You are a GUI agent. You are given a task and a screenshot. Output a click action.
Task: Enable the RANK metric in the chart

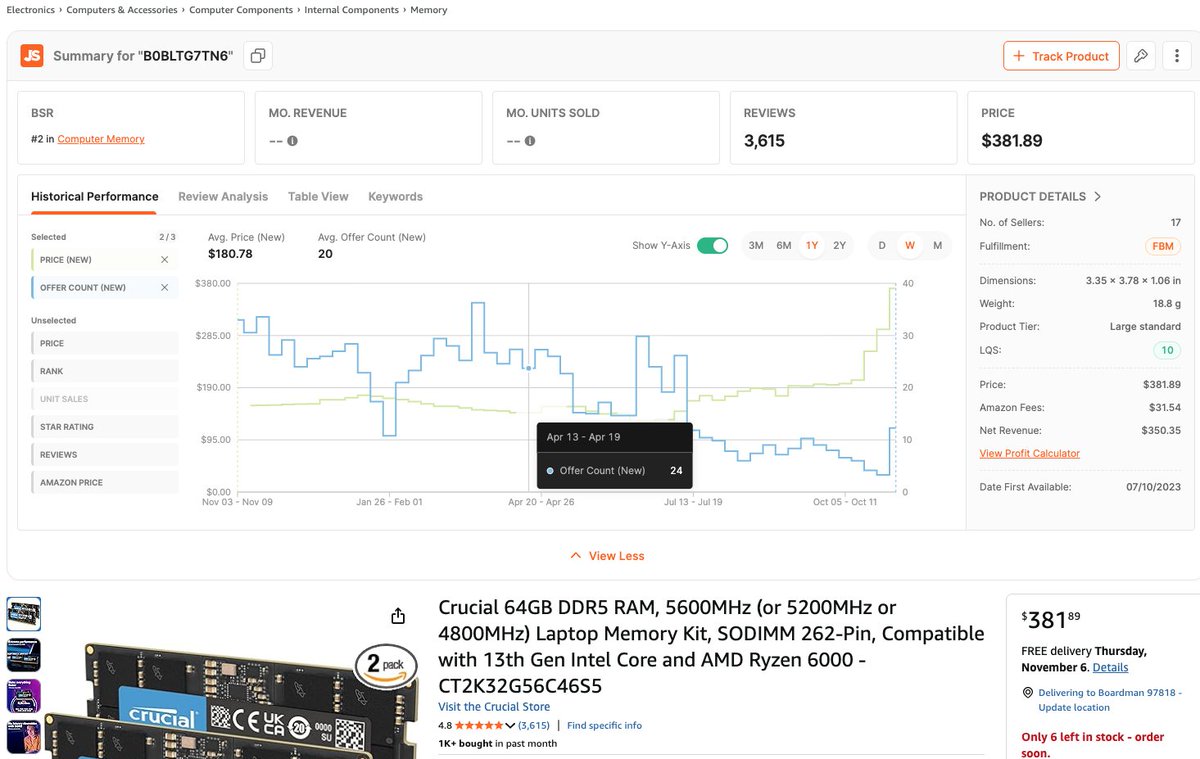[x=105, y=371]
